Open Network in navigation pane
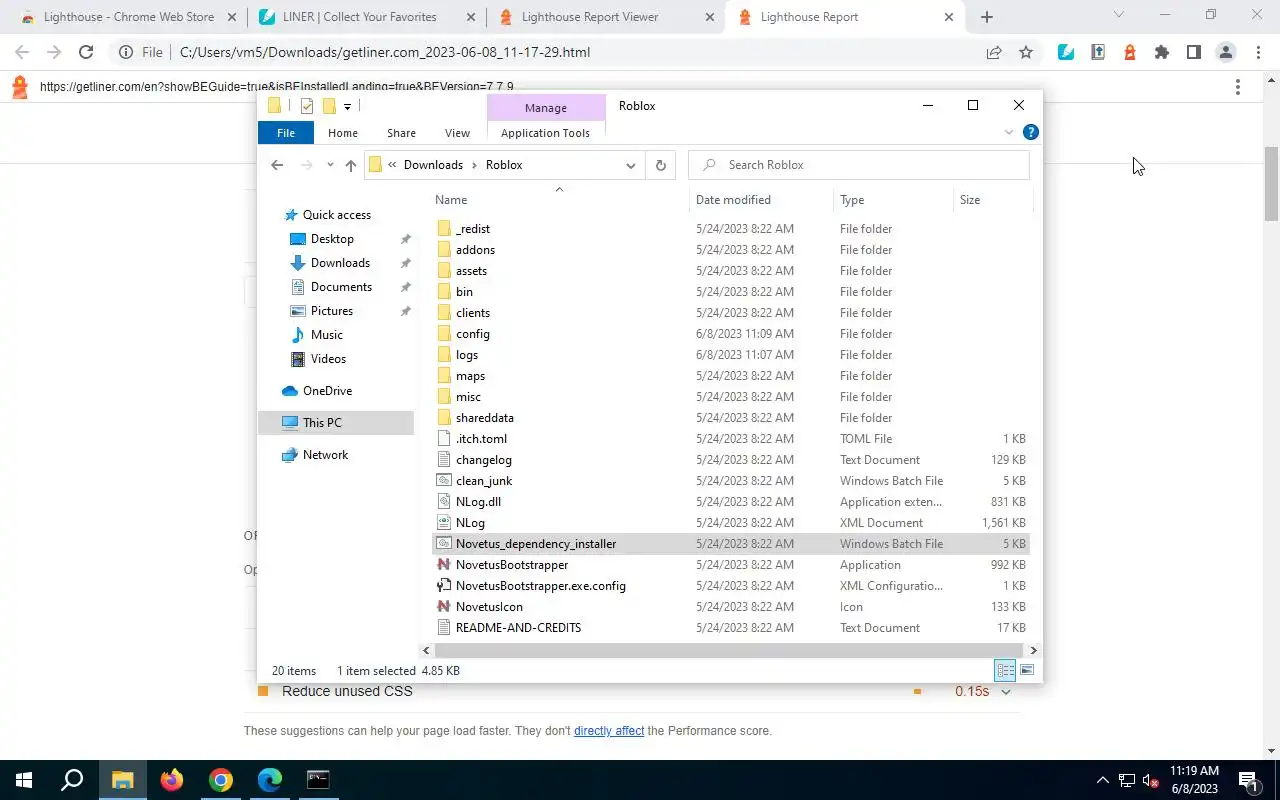Image resolution: width=1280 pixels, height=800 pixels. click(x=325, y=455)
